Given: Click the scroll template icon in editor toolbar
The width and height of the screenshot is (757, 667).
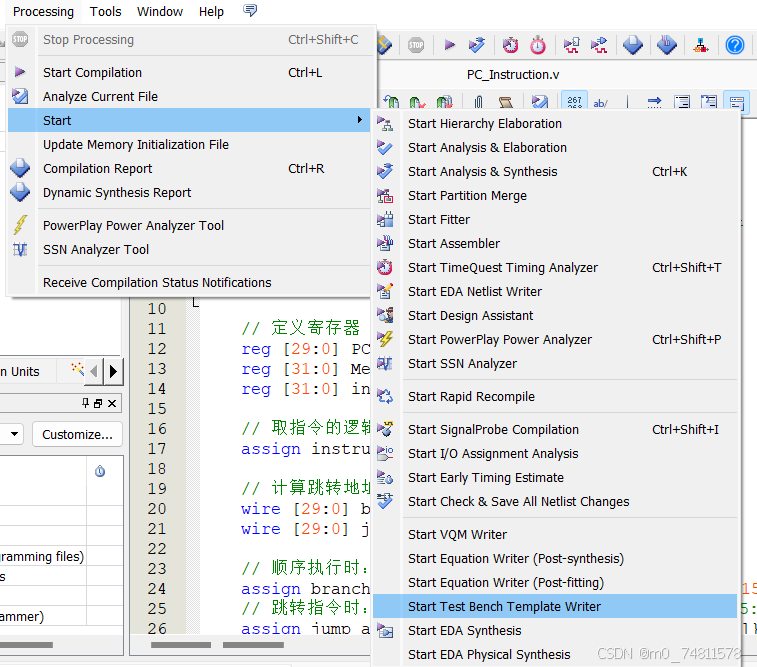Looking at the screenshot, I should coord(505,102).
